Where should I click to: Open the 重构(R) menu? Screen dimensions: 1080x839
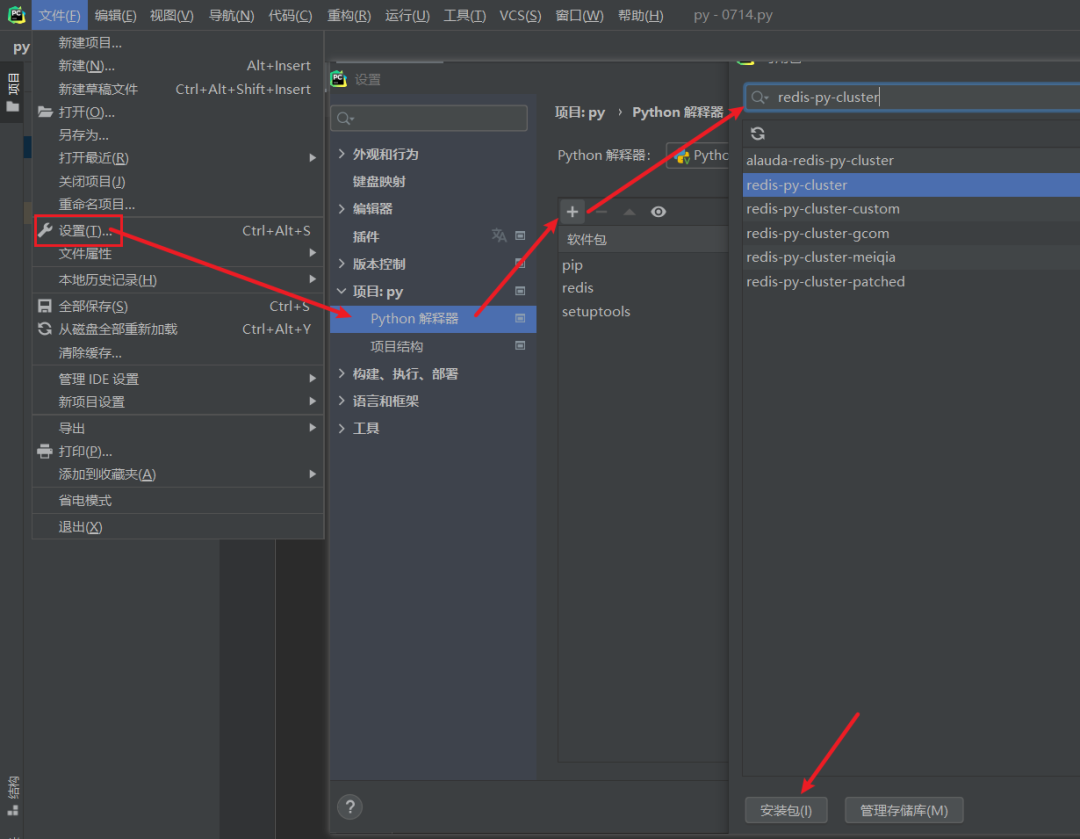pos(349,15)
